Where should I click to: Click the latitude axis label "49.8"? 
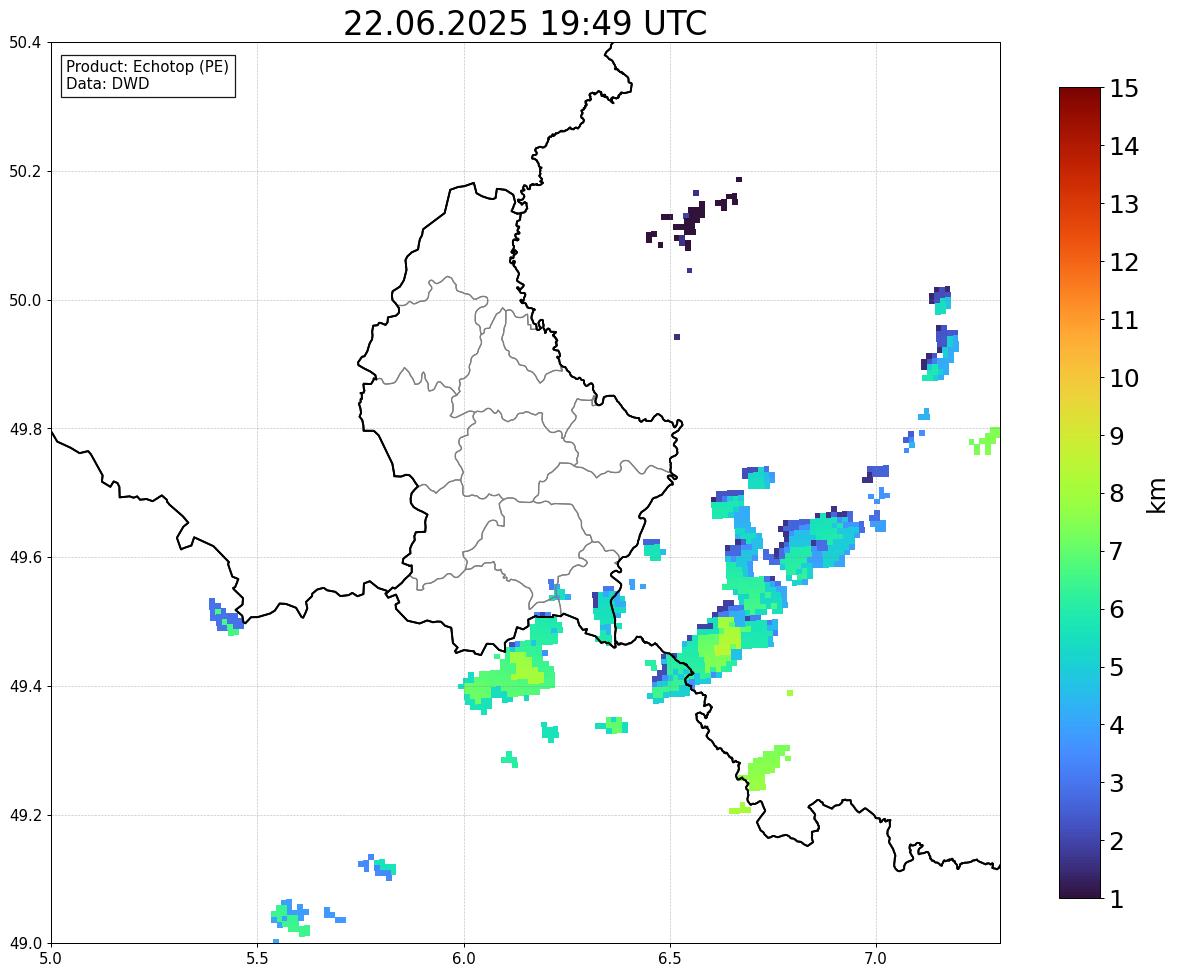[25, 429]
